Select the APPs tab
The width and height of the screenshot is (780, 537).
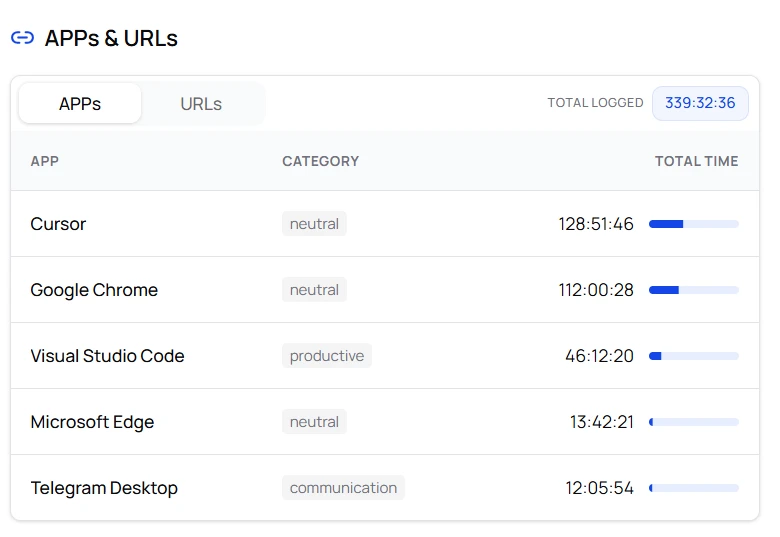point(80,104)
